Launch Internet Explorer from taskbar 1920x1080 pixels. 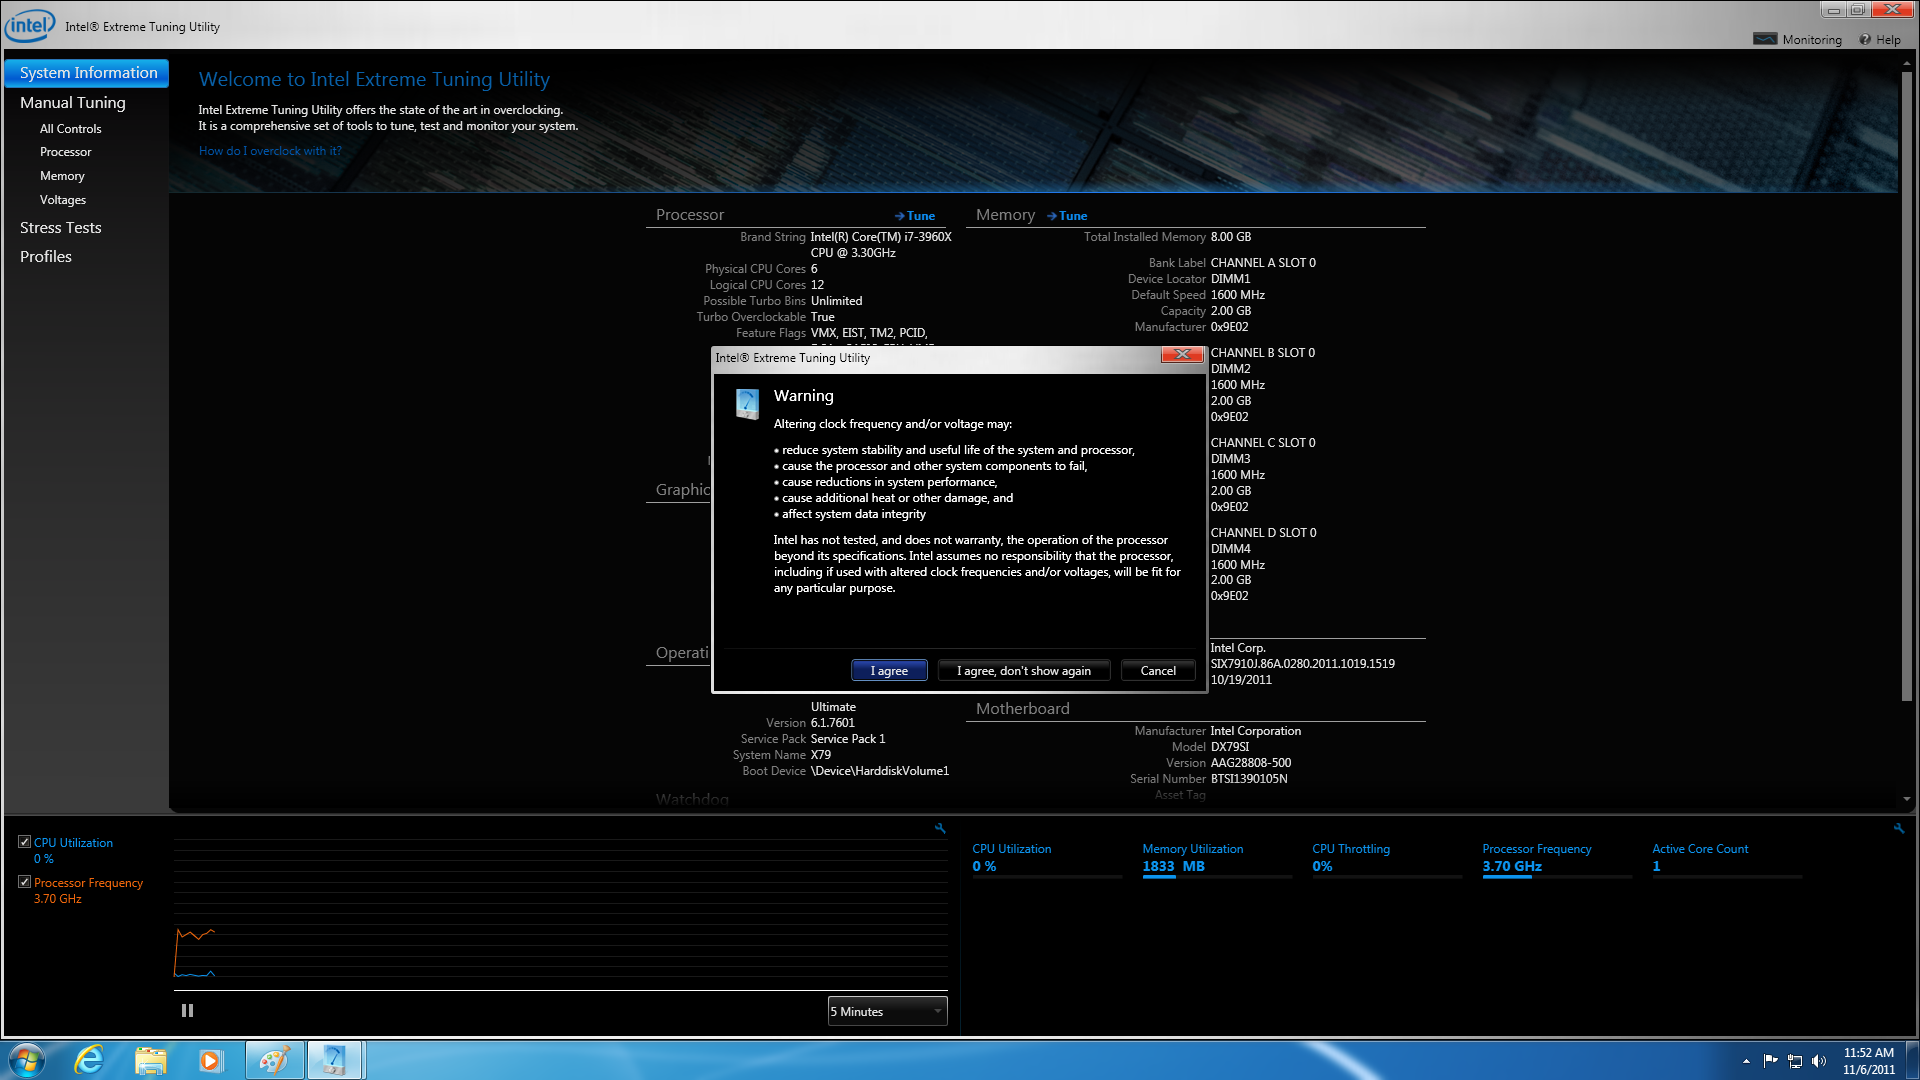(89, 1060)
